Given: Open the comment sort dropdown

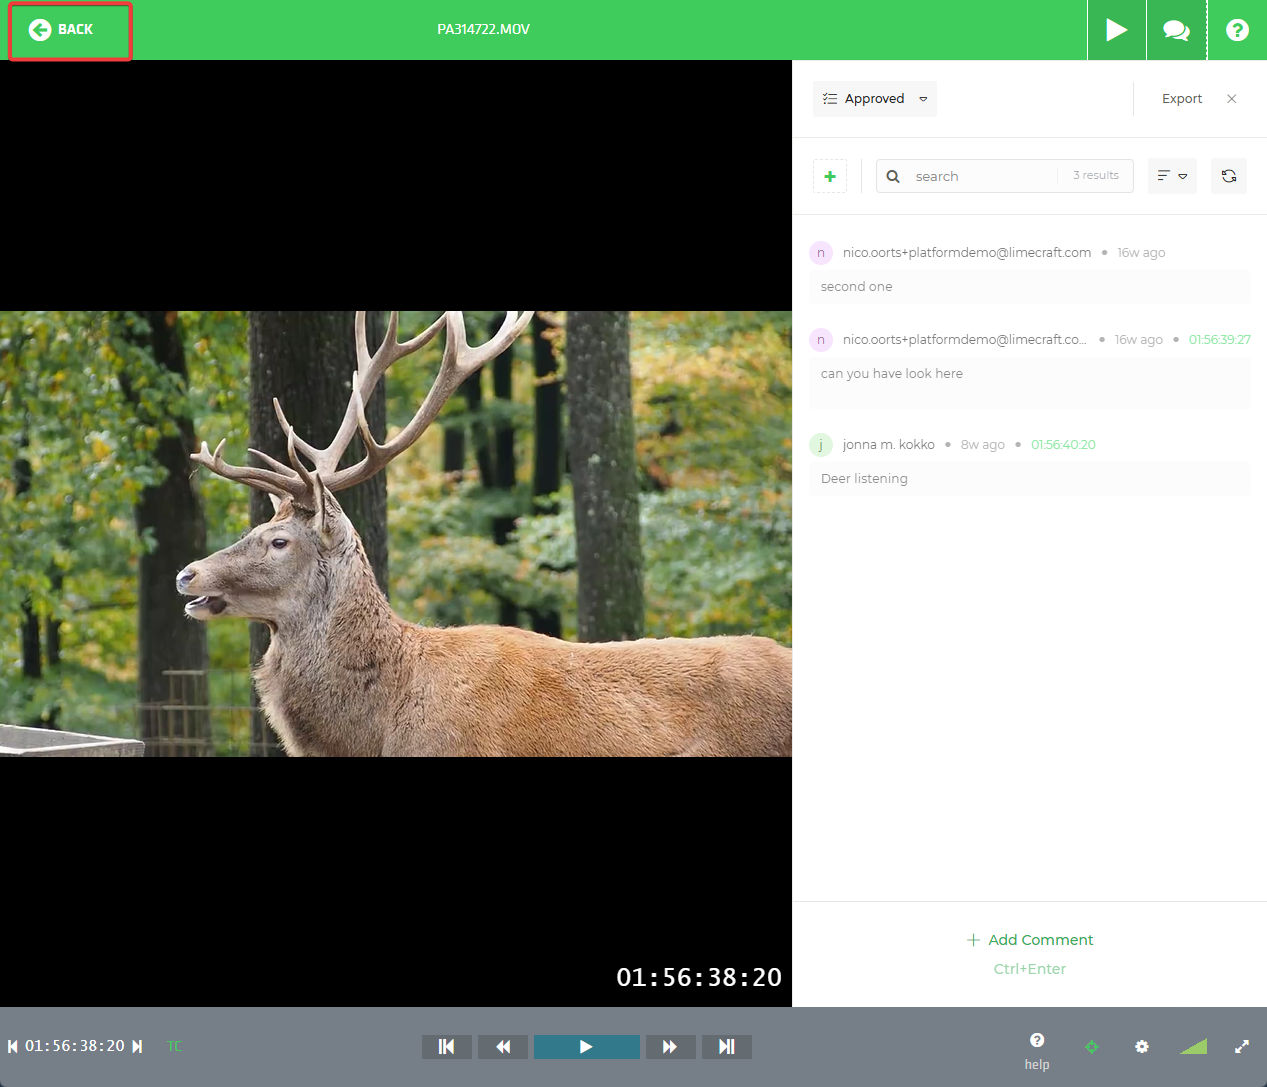Looking at the screenshot, I should (x=1172, y=176).
